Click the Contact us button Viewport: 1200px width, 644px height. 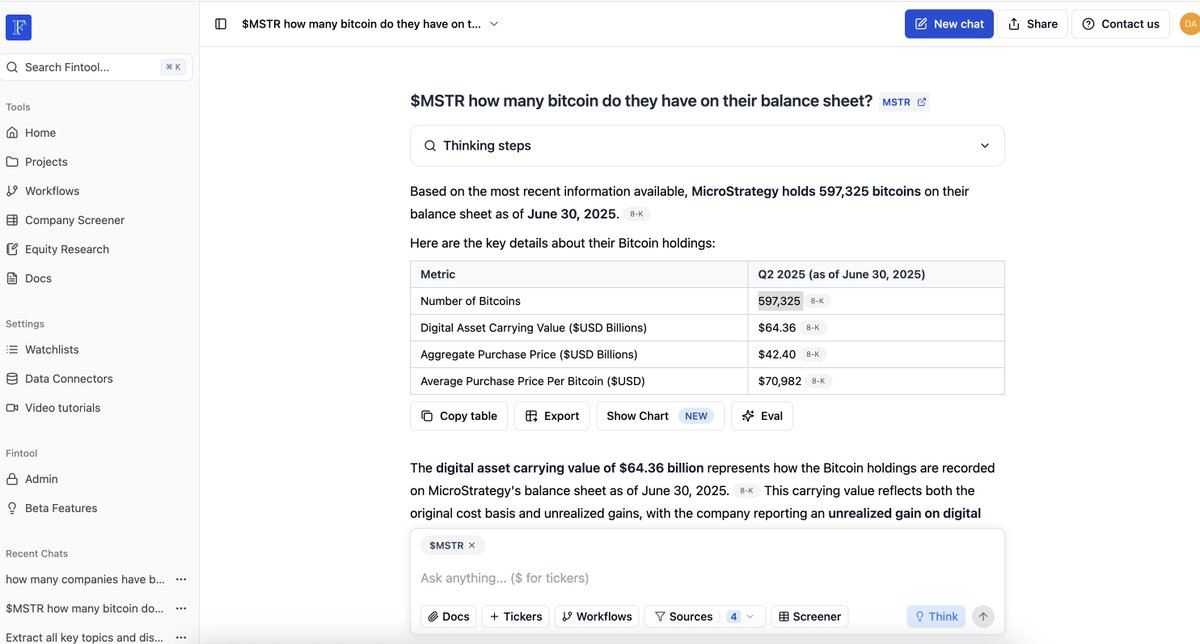pos(1120,24)
